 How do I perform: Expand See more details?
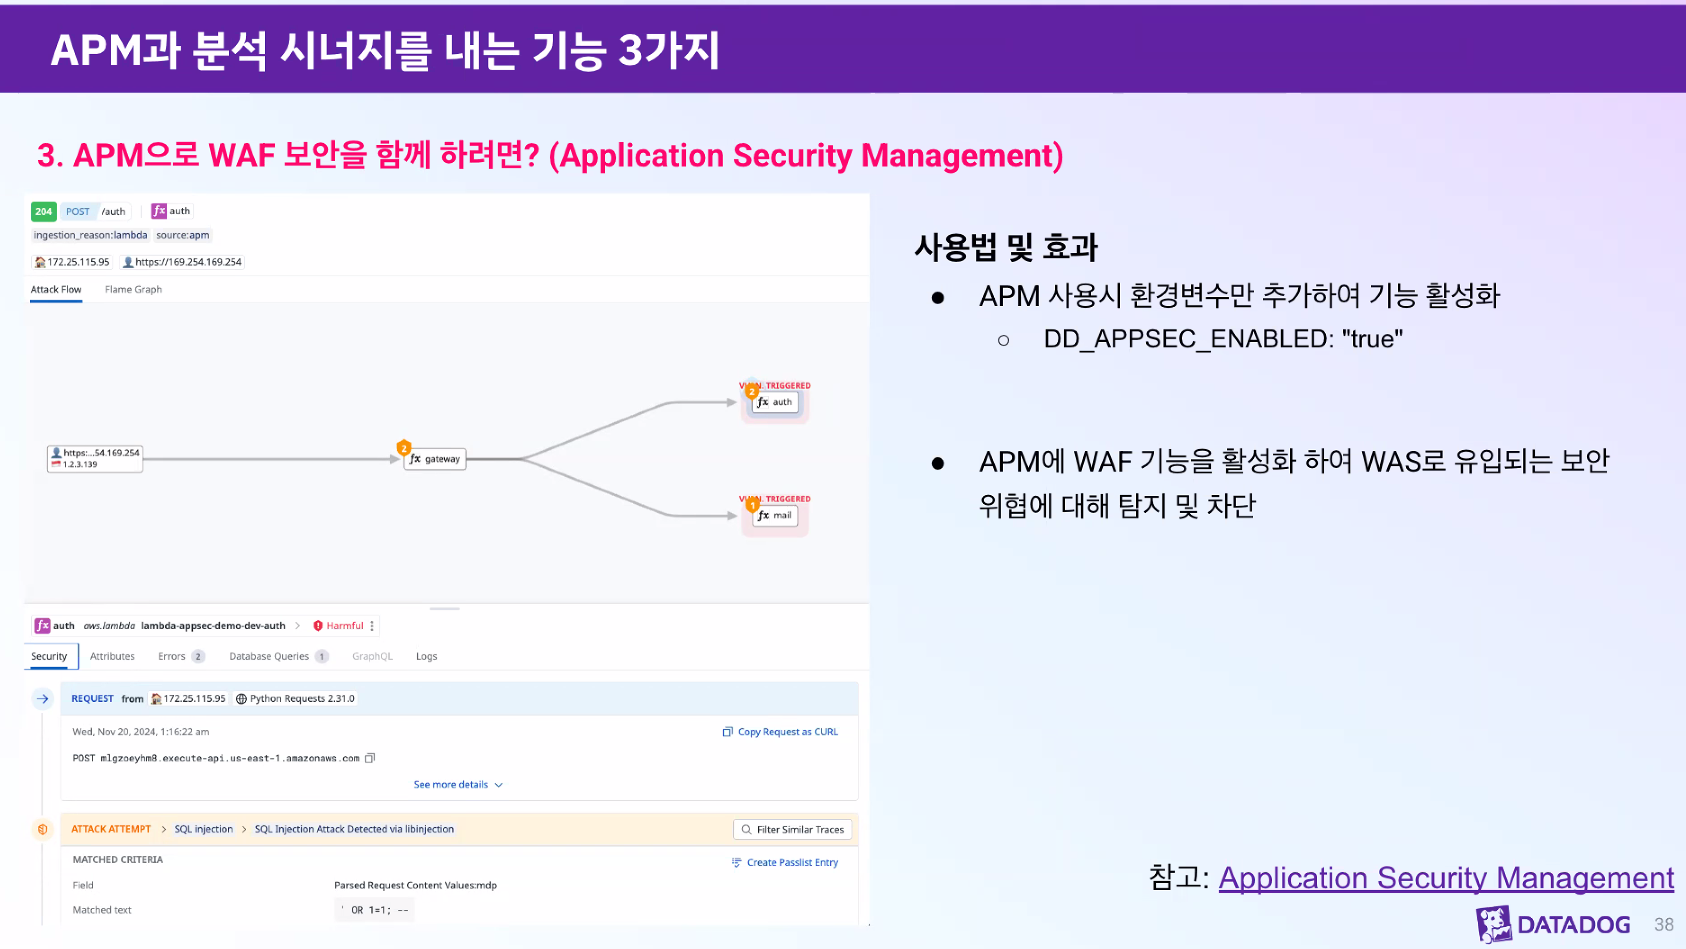pos(458,785)
